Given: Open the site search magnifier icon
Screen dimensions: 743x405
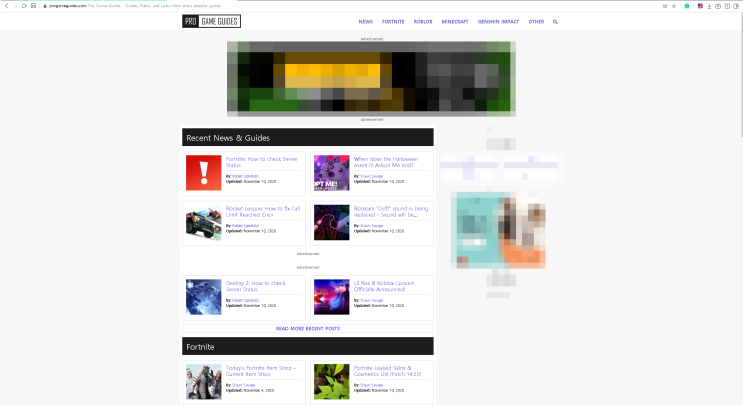Looking at the screenshot, I should click(x=555, y=22).
